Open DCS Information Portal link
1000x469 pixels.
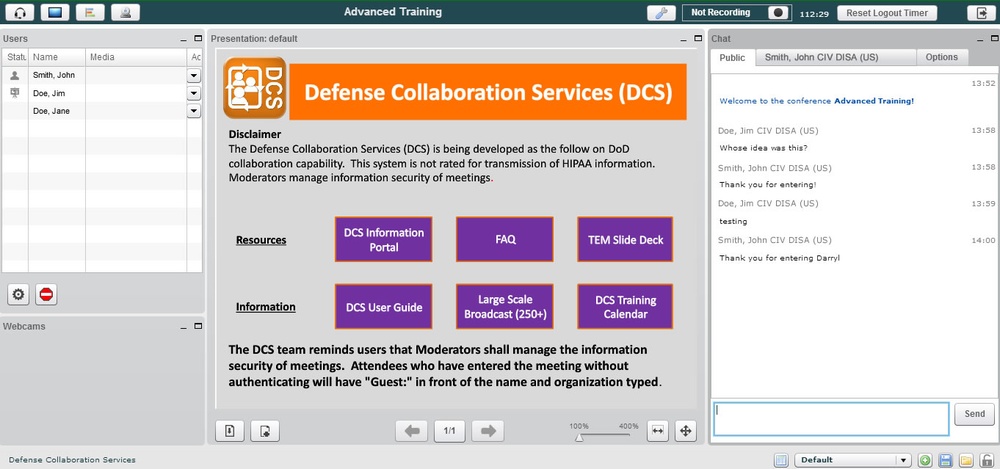point(383,239)
